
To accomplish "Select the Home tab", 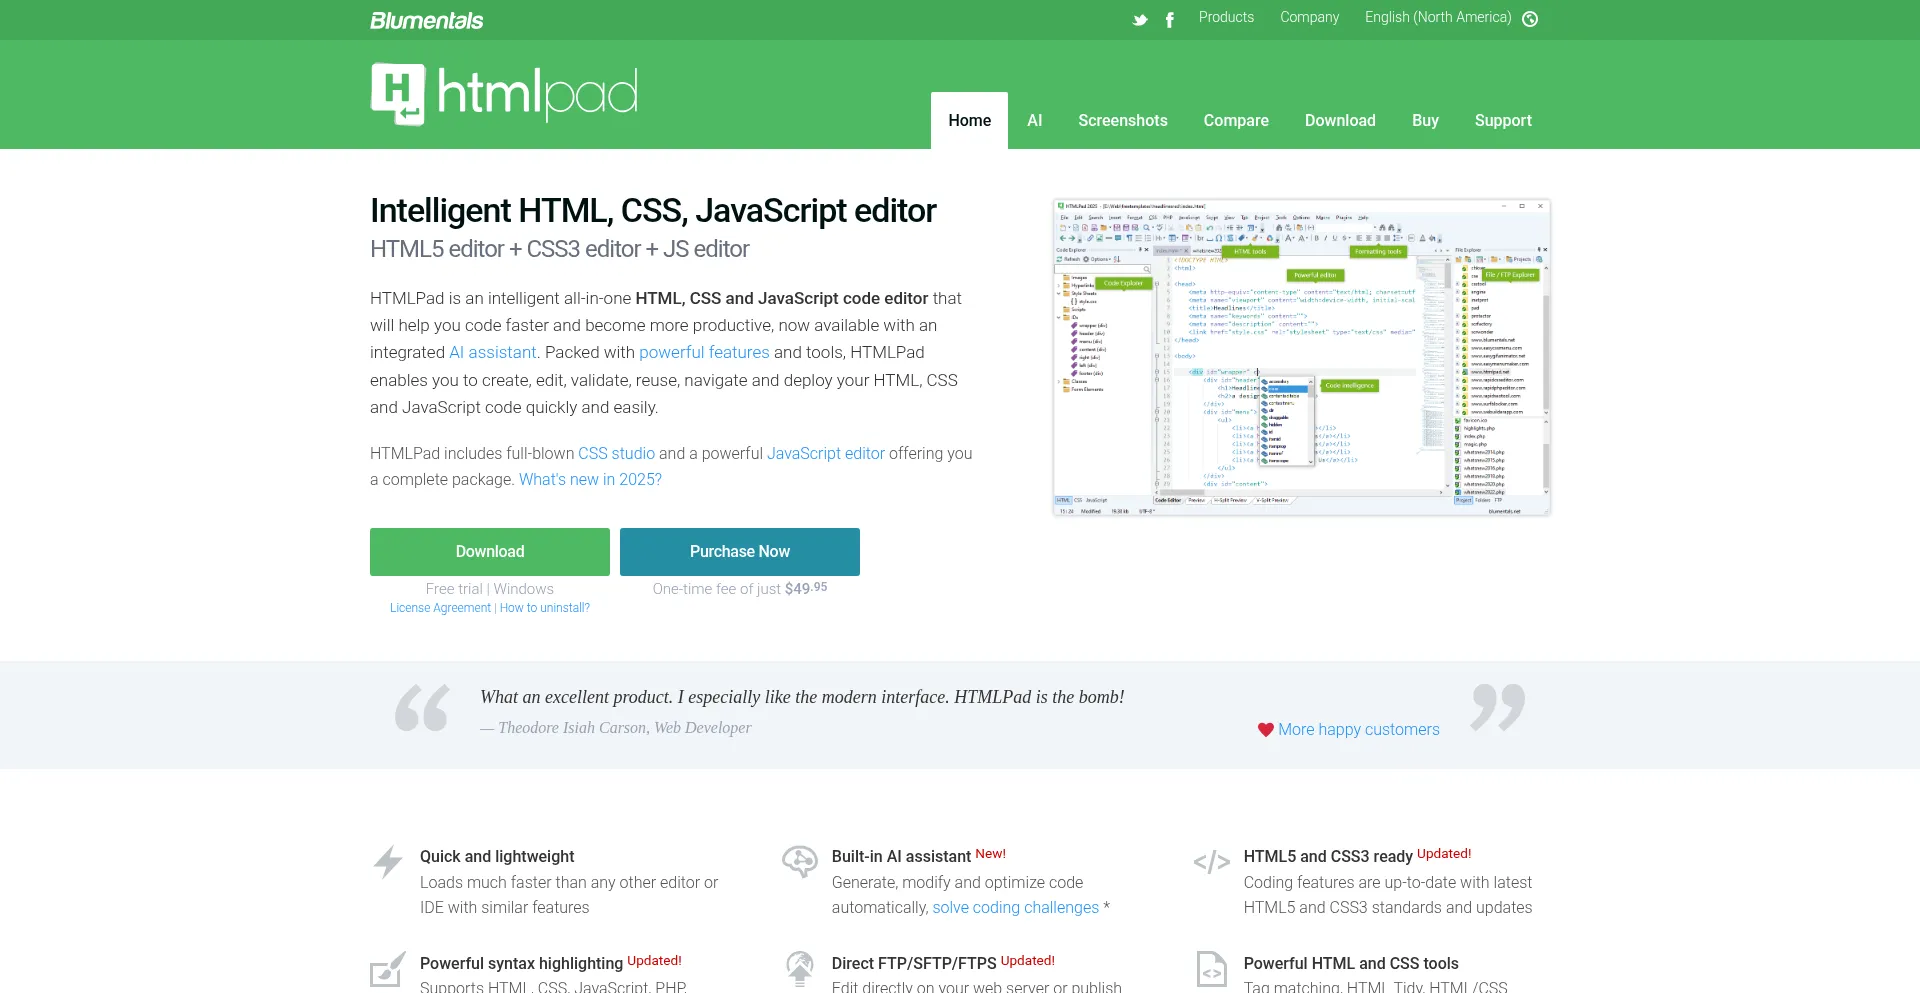I will 969,120.
